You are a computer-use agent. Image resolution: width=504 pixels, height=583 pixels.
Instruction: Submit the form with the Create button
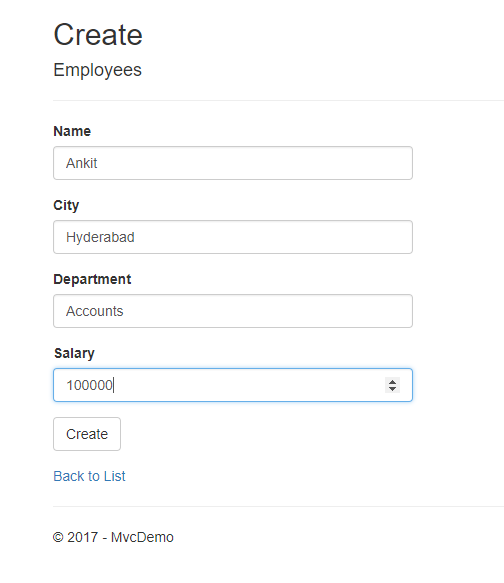87,434
